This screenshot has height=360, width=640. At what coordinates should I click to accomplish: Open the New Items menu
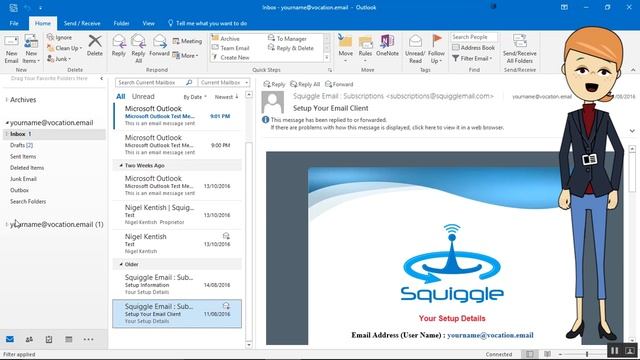[x=31, y=49]
